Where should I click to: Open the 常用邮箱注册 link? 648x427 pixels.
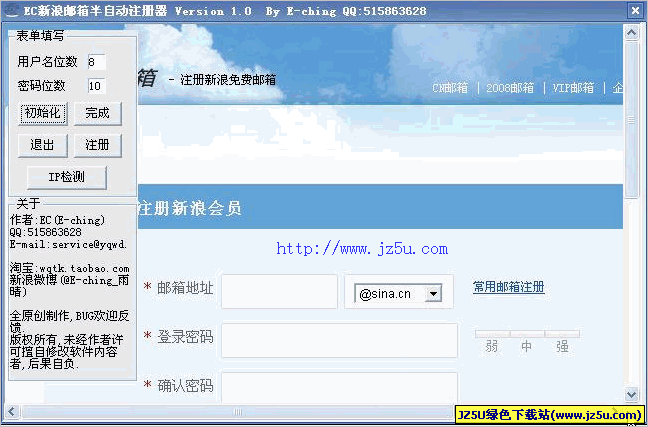[508, 287]
